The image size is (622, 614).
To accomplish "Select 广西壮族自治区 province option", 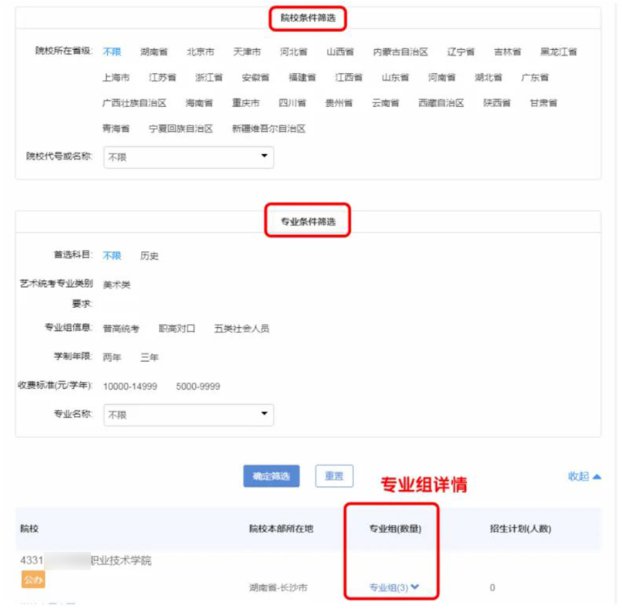I will 134,103.
